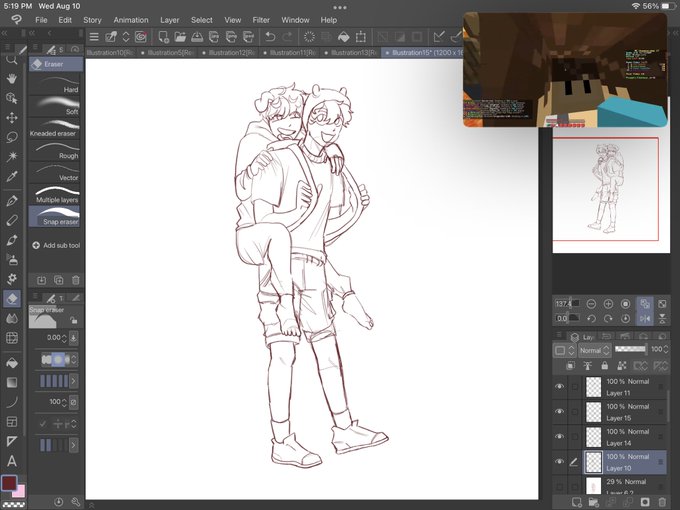680x510 pixels.
Task: Open the Filter menu
Action: (261, 20)
